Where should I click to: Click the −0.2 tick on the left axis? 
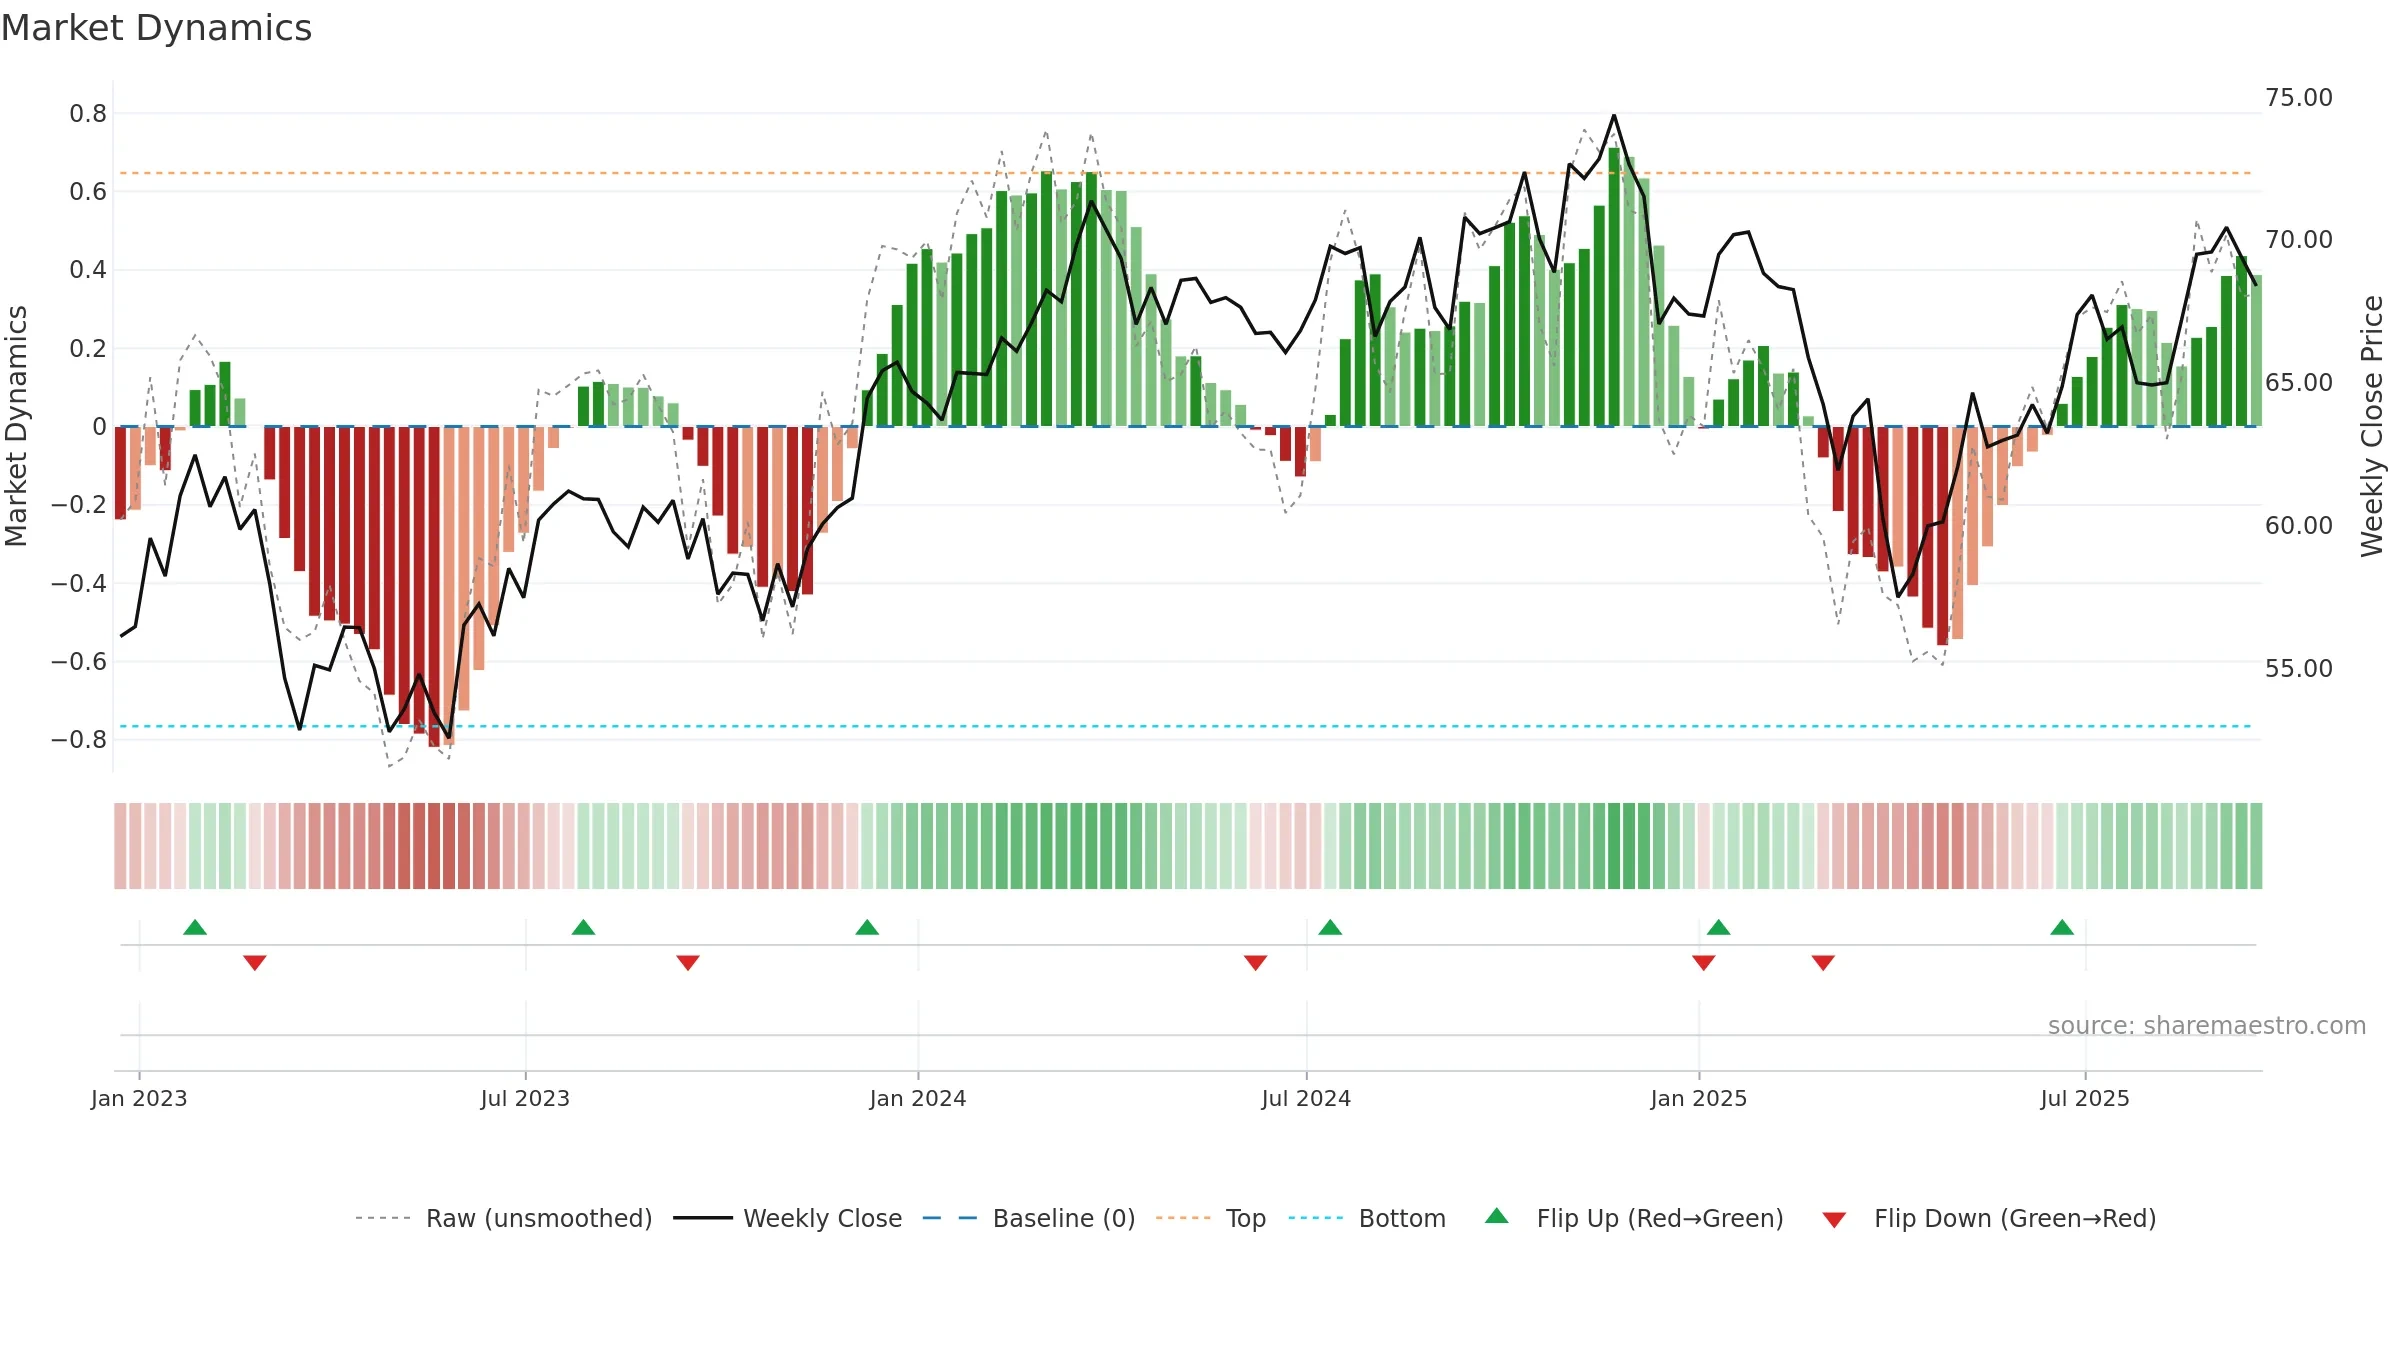pyautogui.click(x=79, y=505)
